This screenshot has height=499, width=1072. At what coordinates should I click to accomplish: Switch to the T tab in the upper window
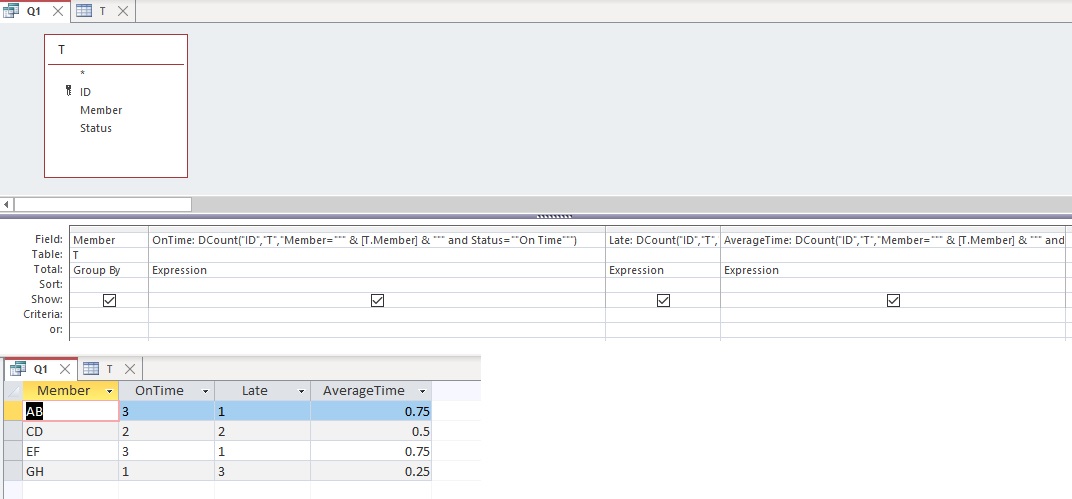coord(101,11)
